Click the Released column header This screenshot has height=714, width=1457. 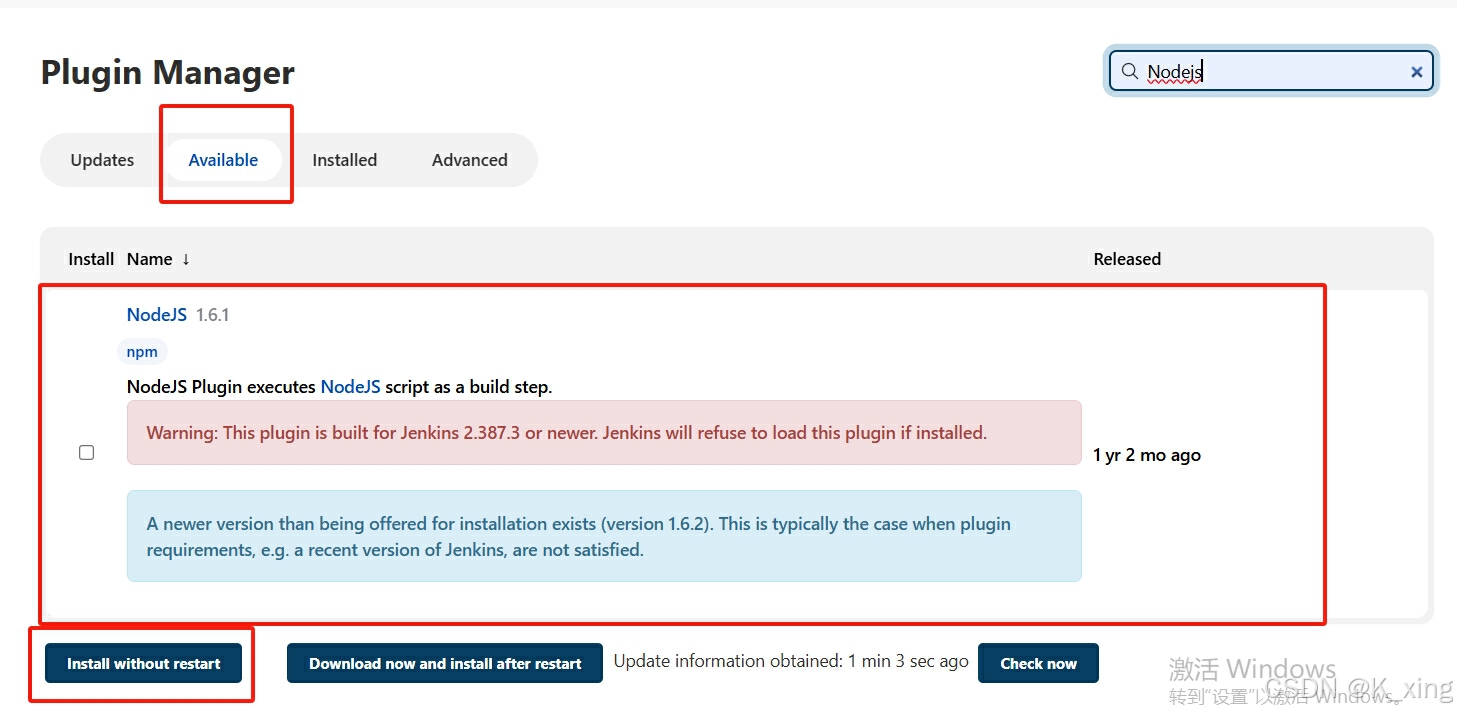click(x=1127, y=259)
